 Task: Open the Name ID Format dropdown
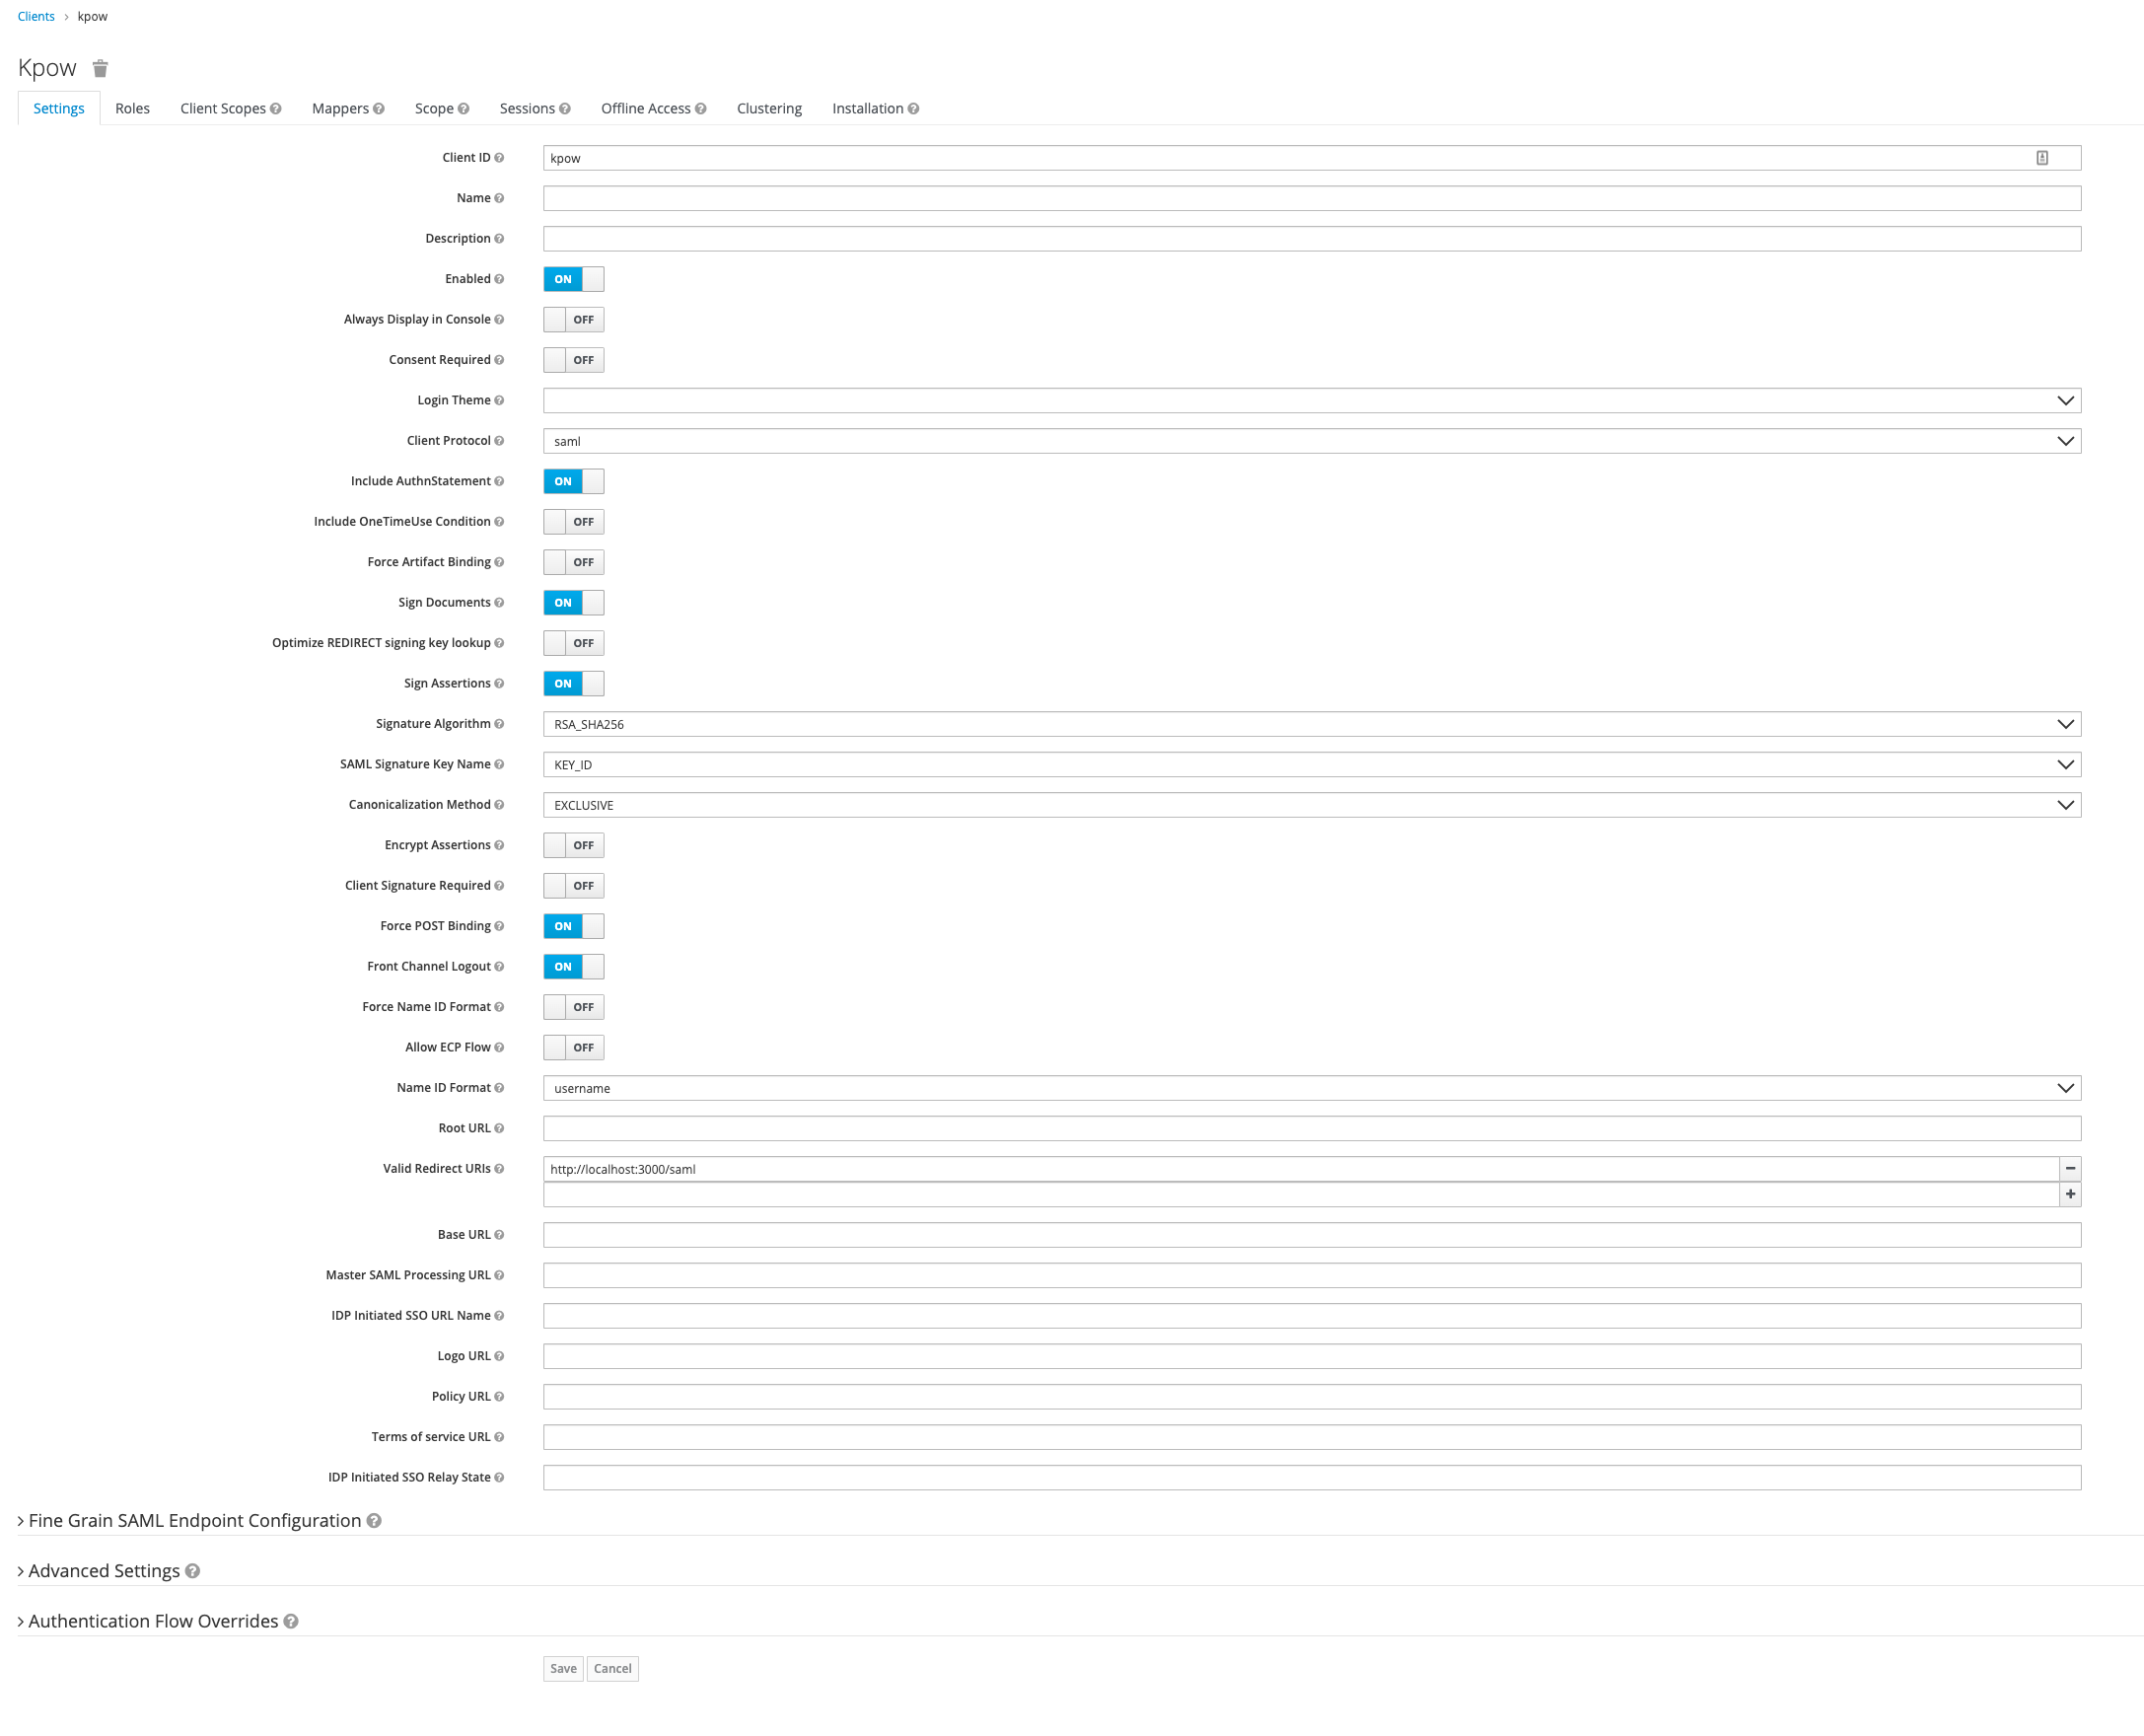(1311, 1088)
